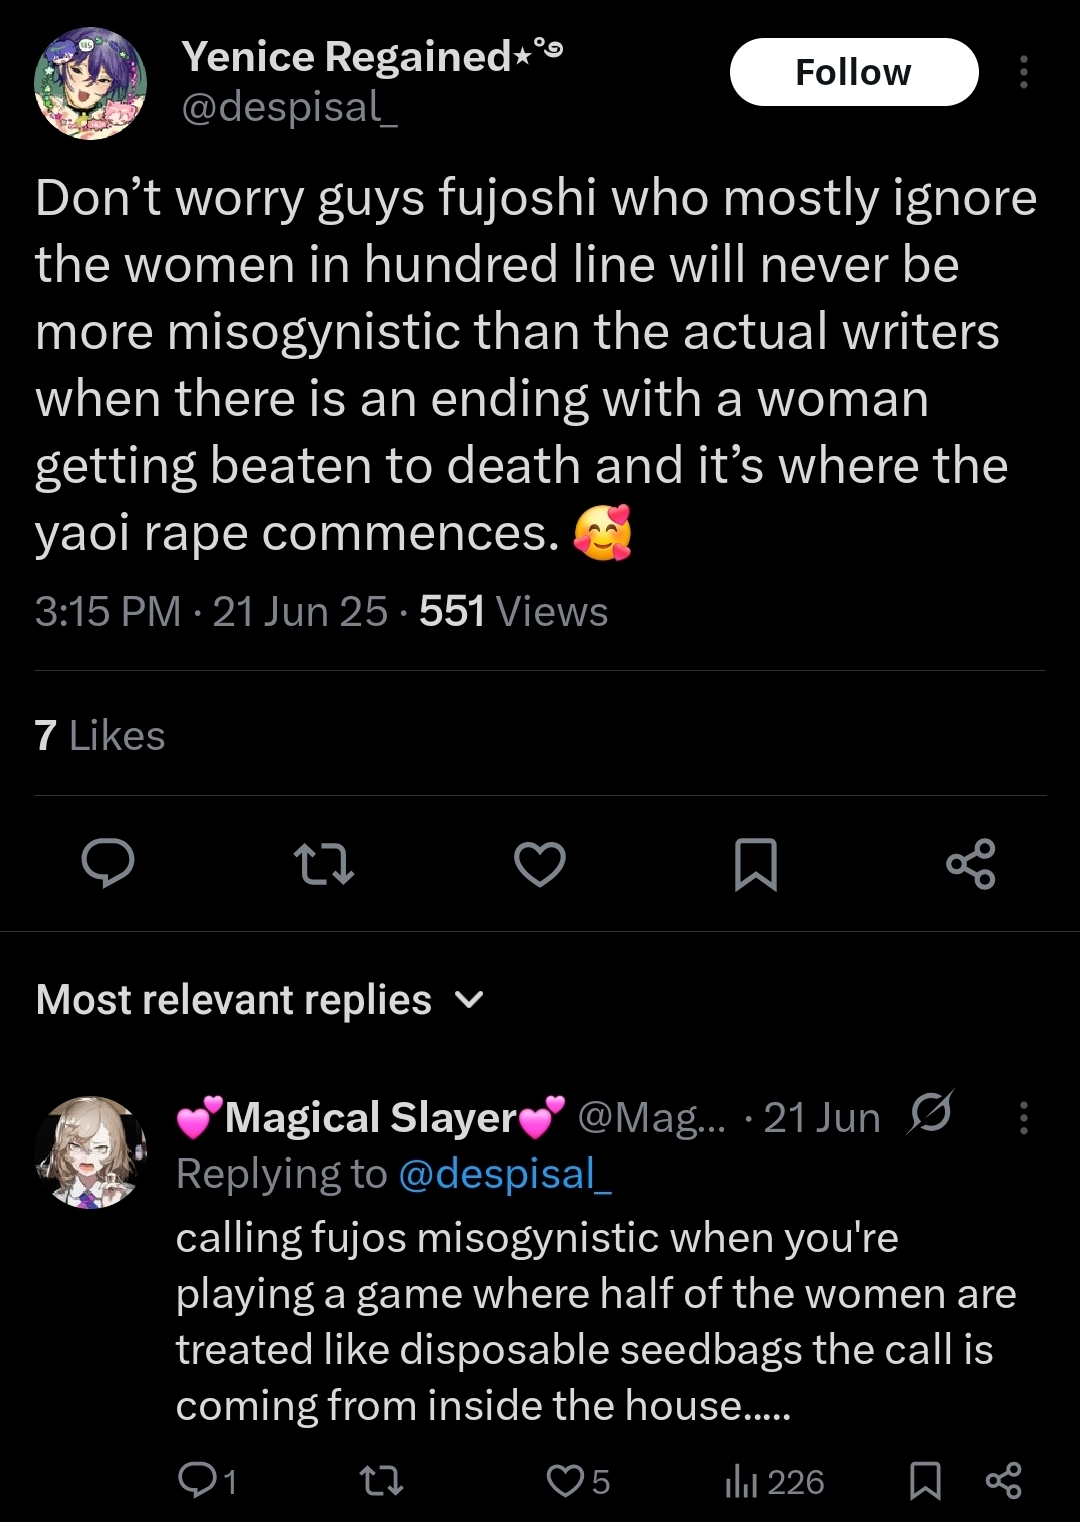Open Yenice Regained's profile avatar
The image size is (1080, 1522).
pyautogui.click(x=91, y=83)
